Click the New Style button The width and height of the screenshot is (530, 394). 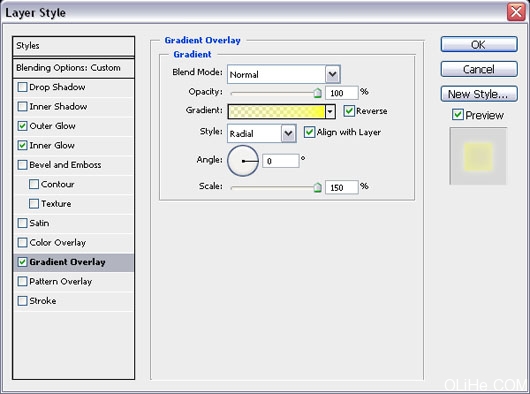point(479,94)
